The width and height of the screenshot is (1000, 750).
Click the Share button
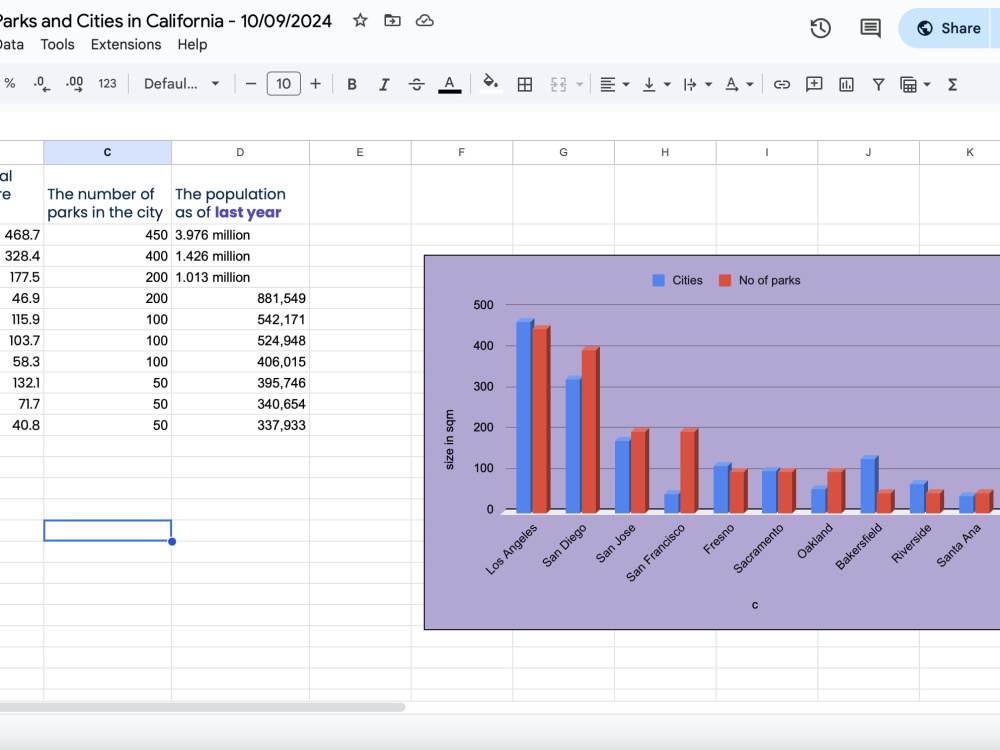click(949, 28)
